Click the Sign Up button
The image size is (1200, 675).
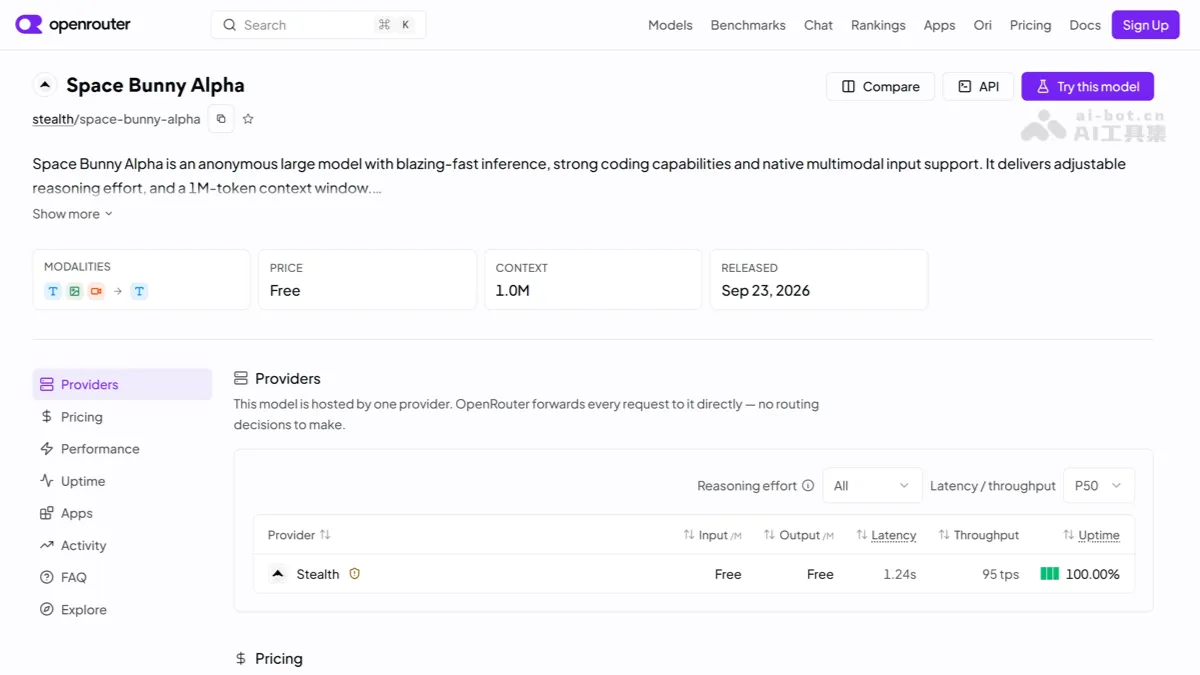pyautogui.click(x=1145, y=25)
